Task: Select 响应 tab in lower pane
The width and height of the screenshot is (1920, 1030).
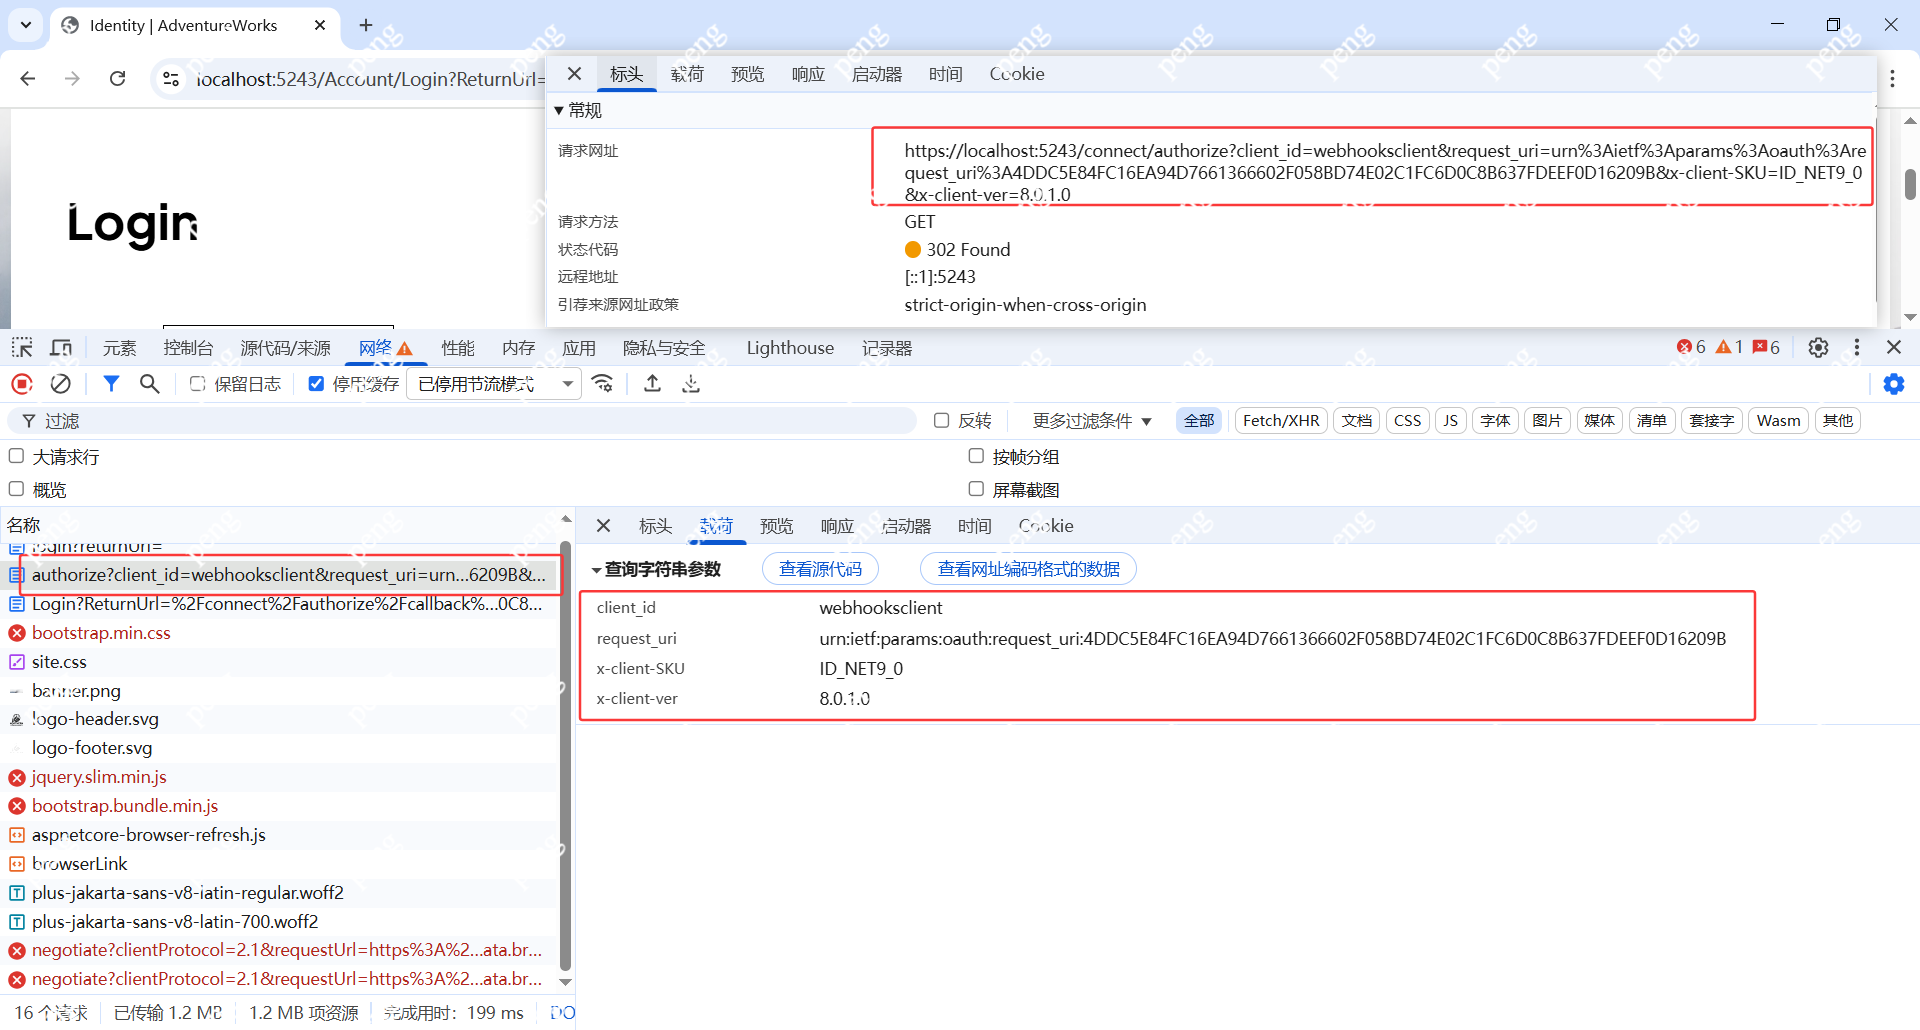Action: click(837, 526)
